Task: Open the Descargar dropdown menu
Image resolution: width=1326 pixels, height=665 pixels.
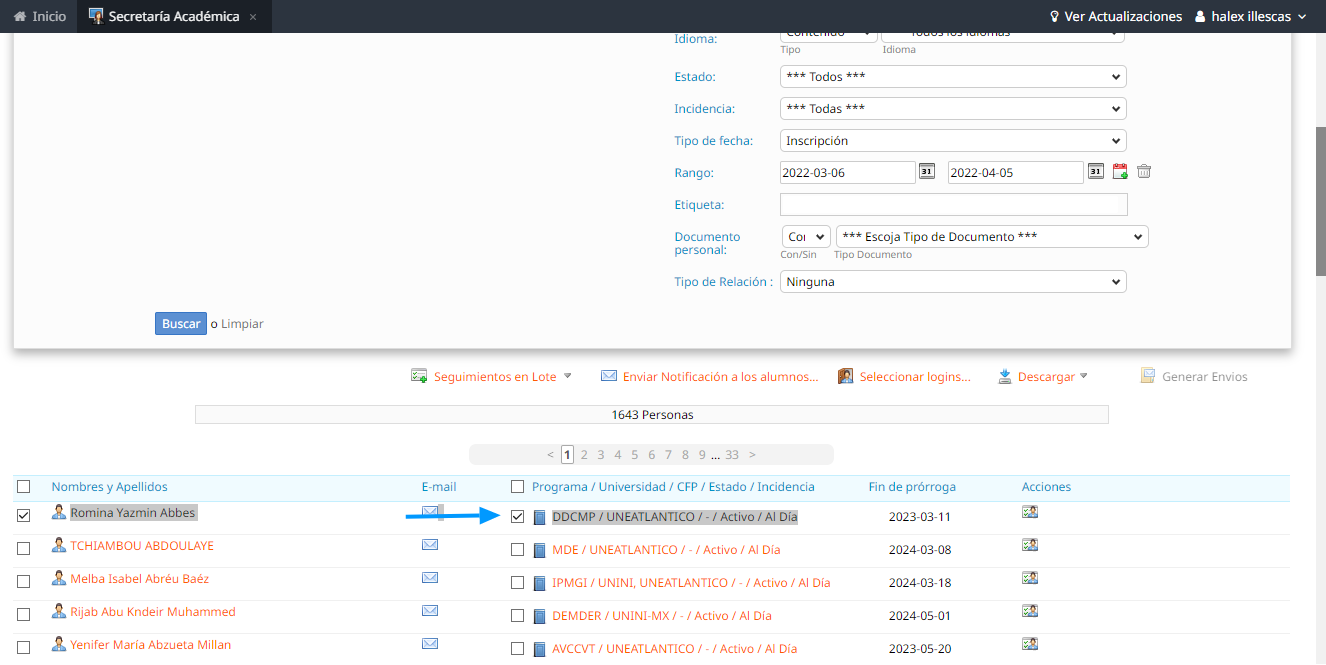Action: pos(1045,377)
